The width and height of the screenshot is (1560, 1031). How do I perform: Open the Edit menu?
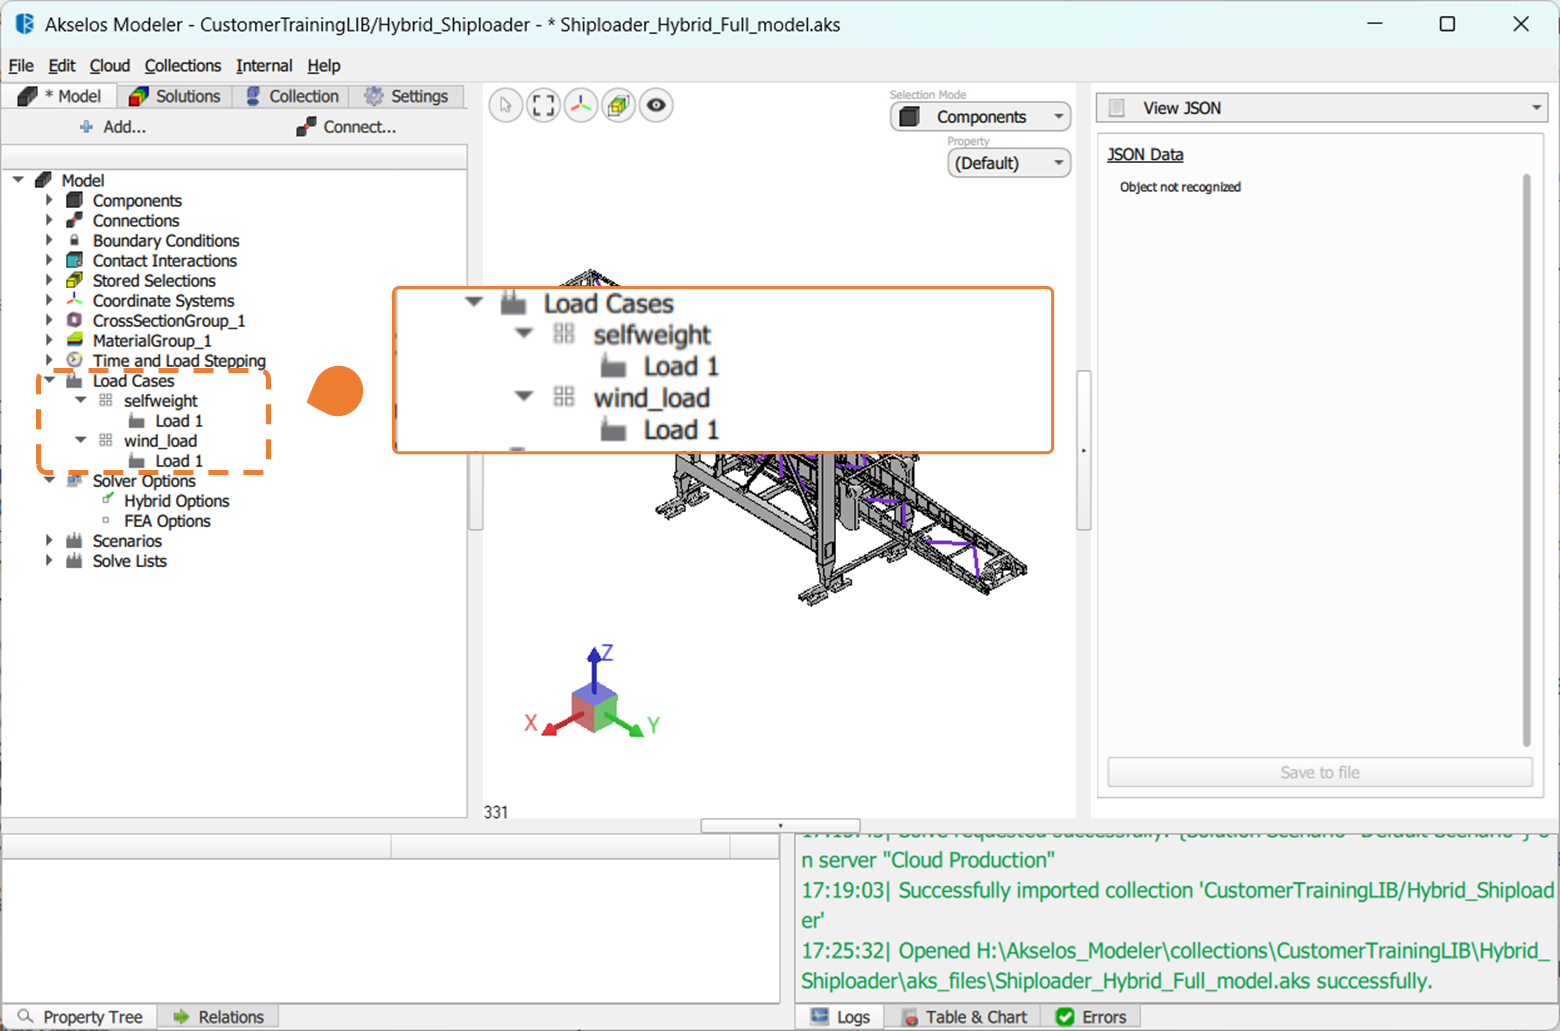(62, 65)
